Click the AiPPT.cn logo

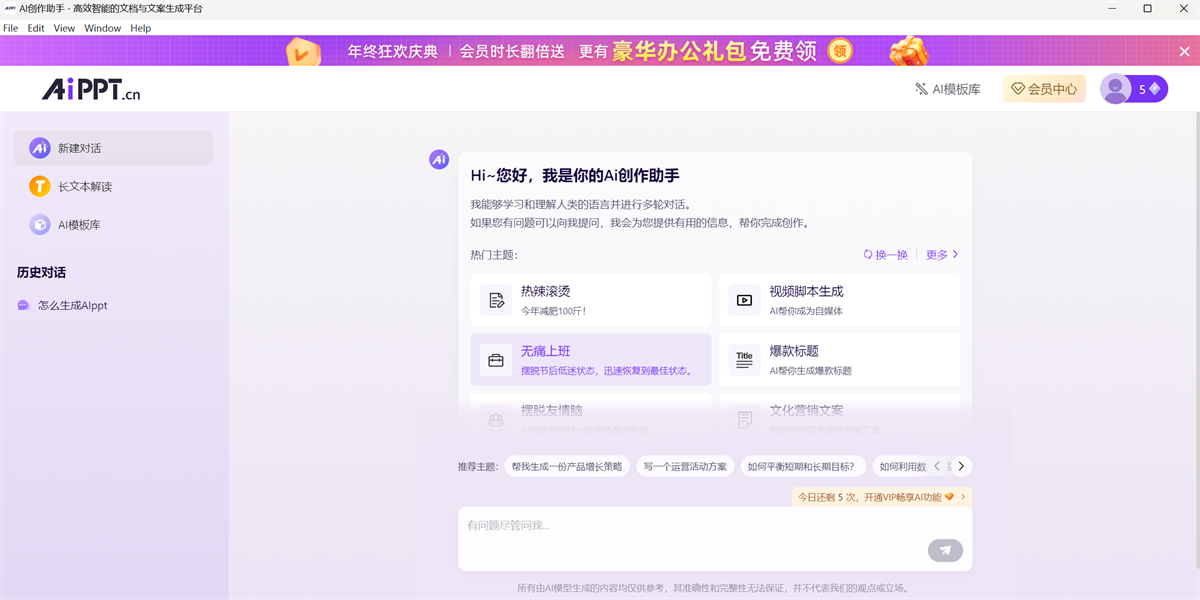click(x=91, y=90)
